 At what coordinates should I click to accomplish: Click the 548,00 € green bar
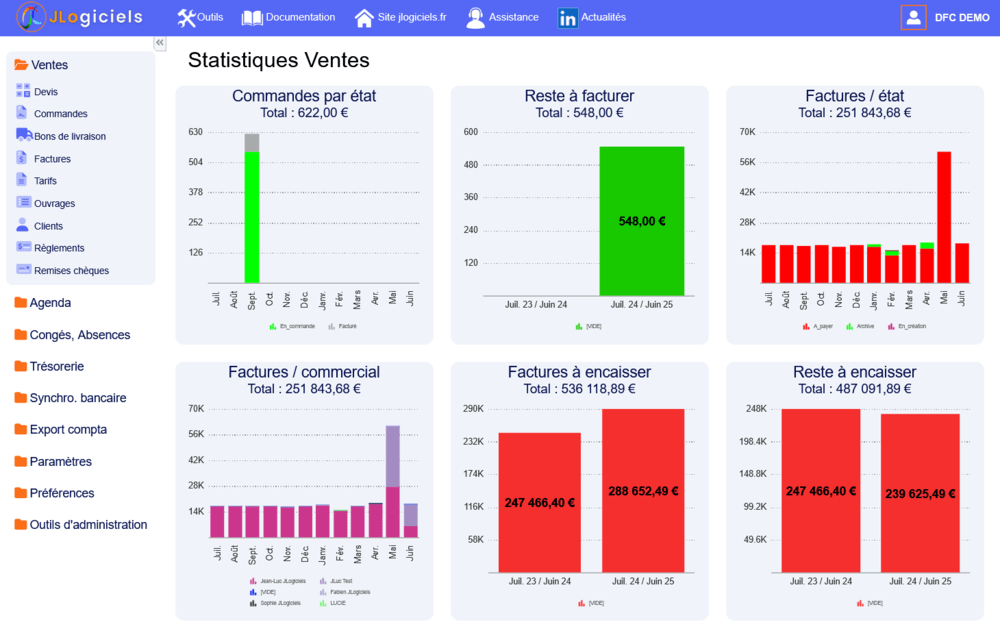641,221
